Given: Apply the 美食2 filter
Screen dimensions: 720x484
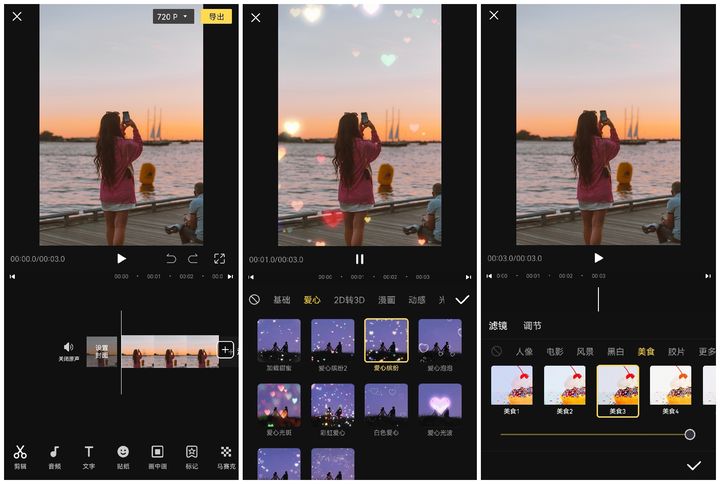Looking at the screenshot, I should [x=565, y=390].
